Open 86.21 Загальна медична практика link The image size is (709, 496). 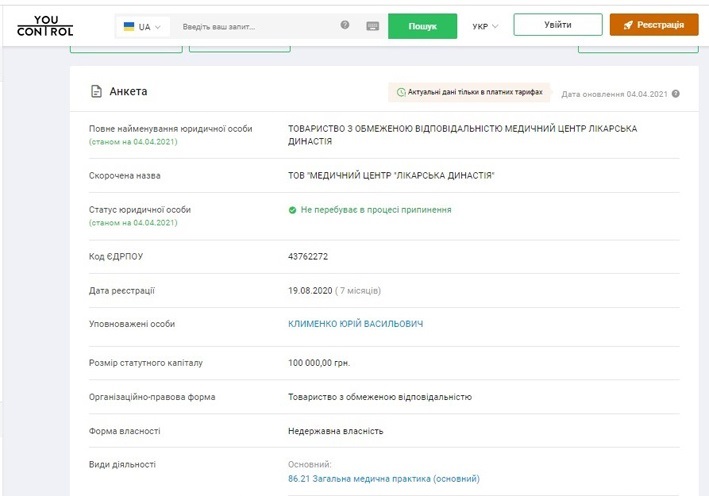coord(383,478)
